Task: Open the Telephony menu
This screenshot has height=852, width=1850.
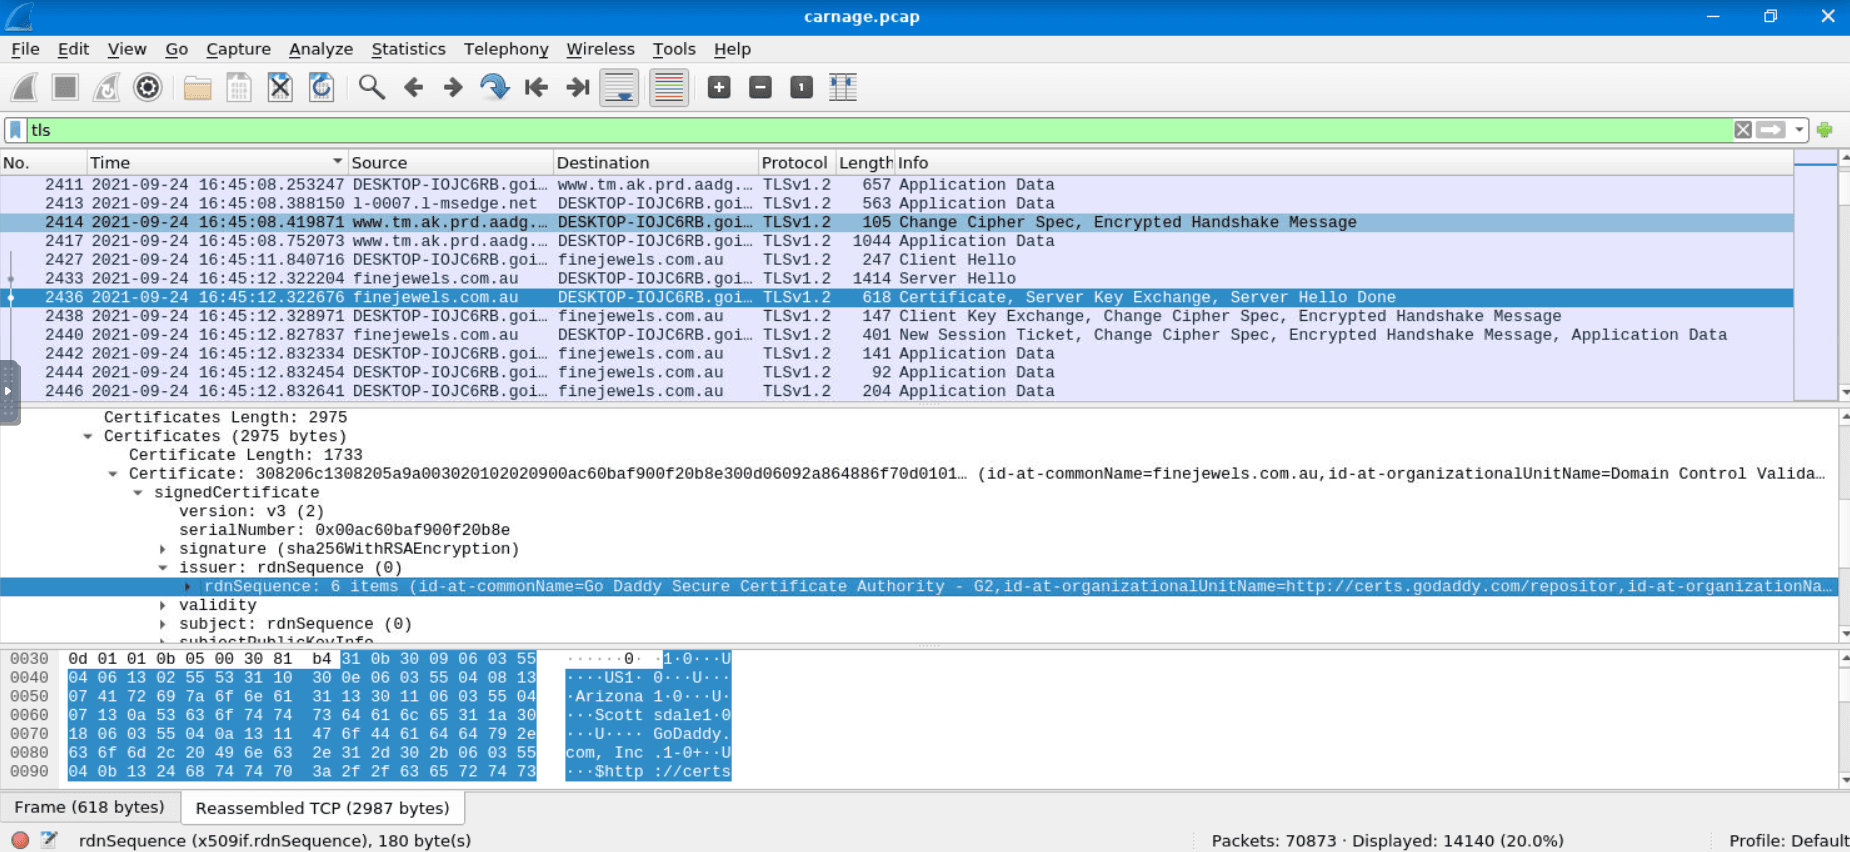Action: [x=506, y=49]
